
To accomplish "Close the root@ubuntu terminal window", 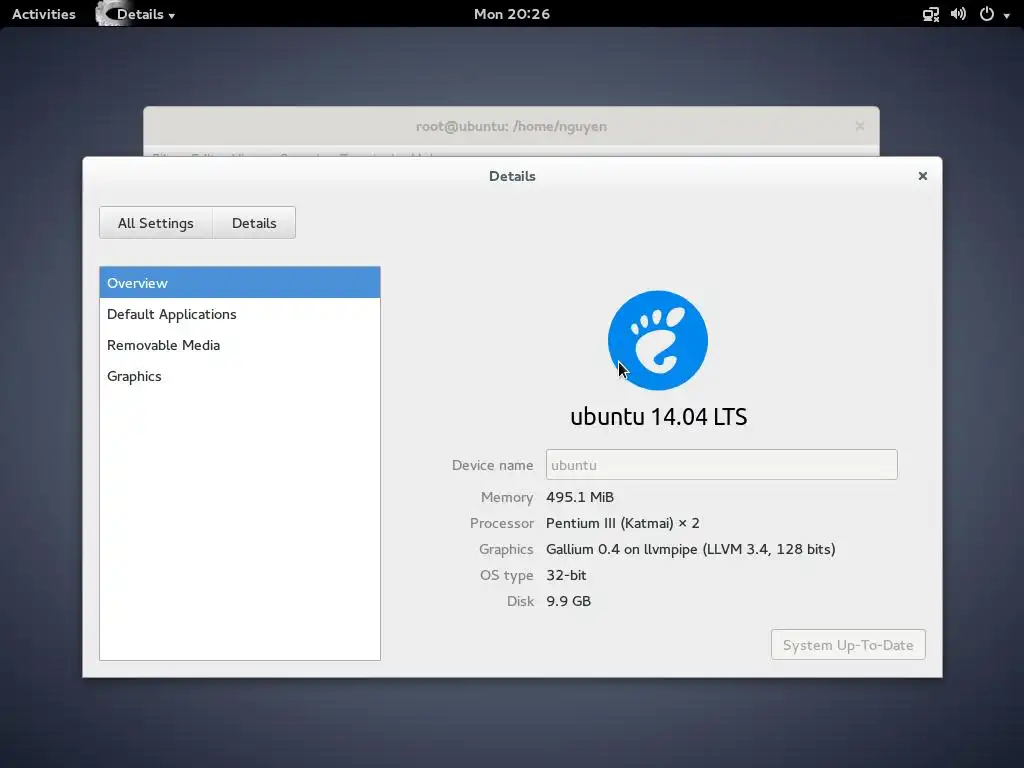I will 860,126.
